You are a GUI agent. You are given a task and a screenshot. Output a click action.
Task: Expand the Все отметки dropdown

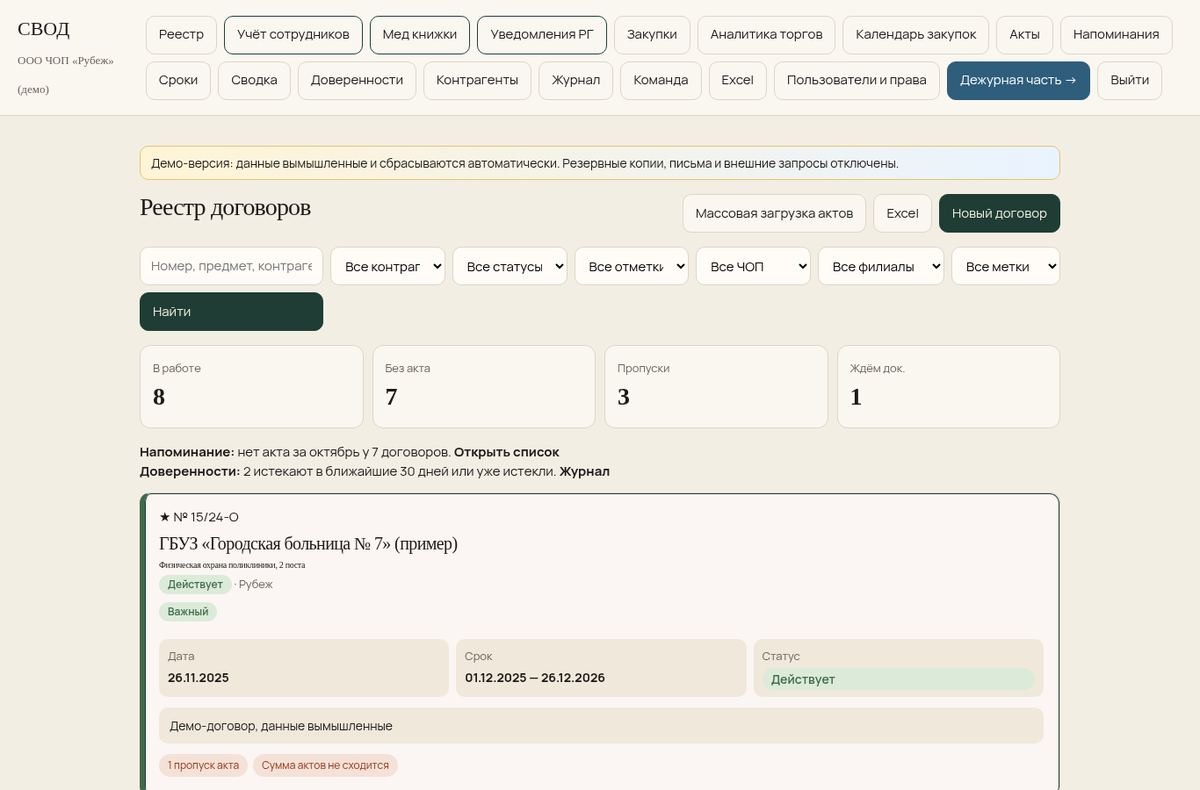[632, 266]
